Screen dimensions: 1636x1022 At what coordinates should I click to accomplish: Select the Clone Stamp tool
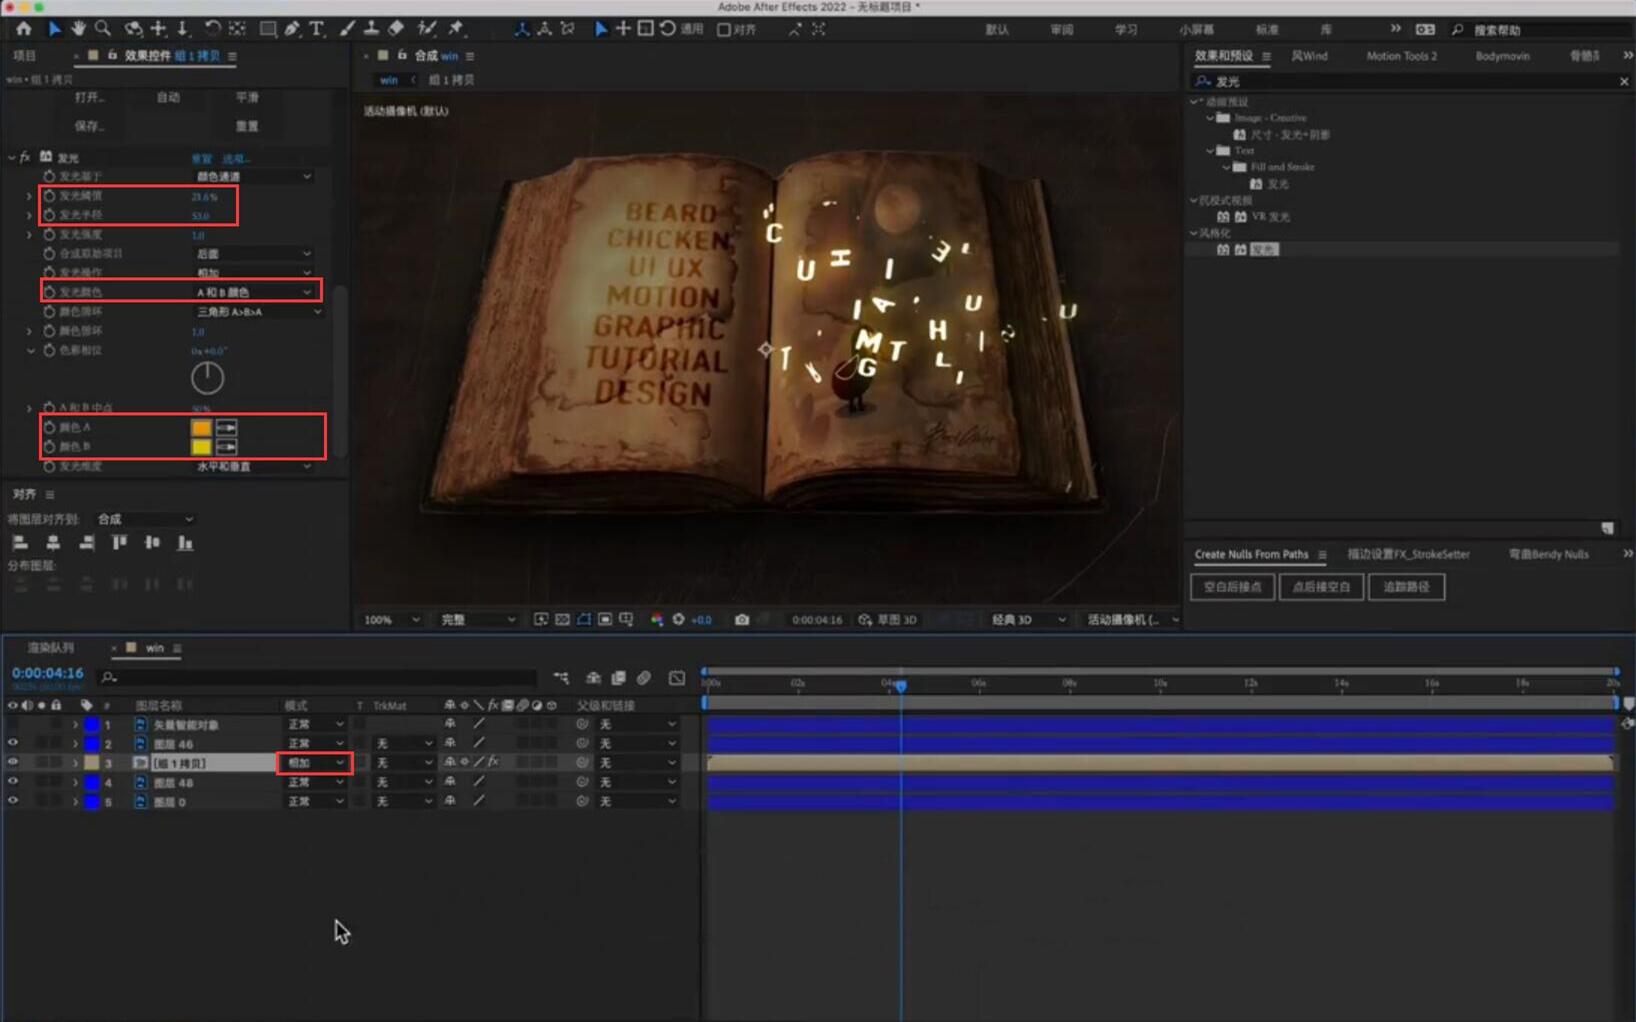[371, 29]
